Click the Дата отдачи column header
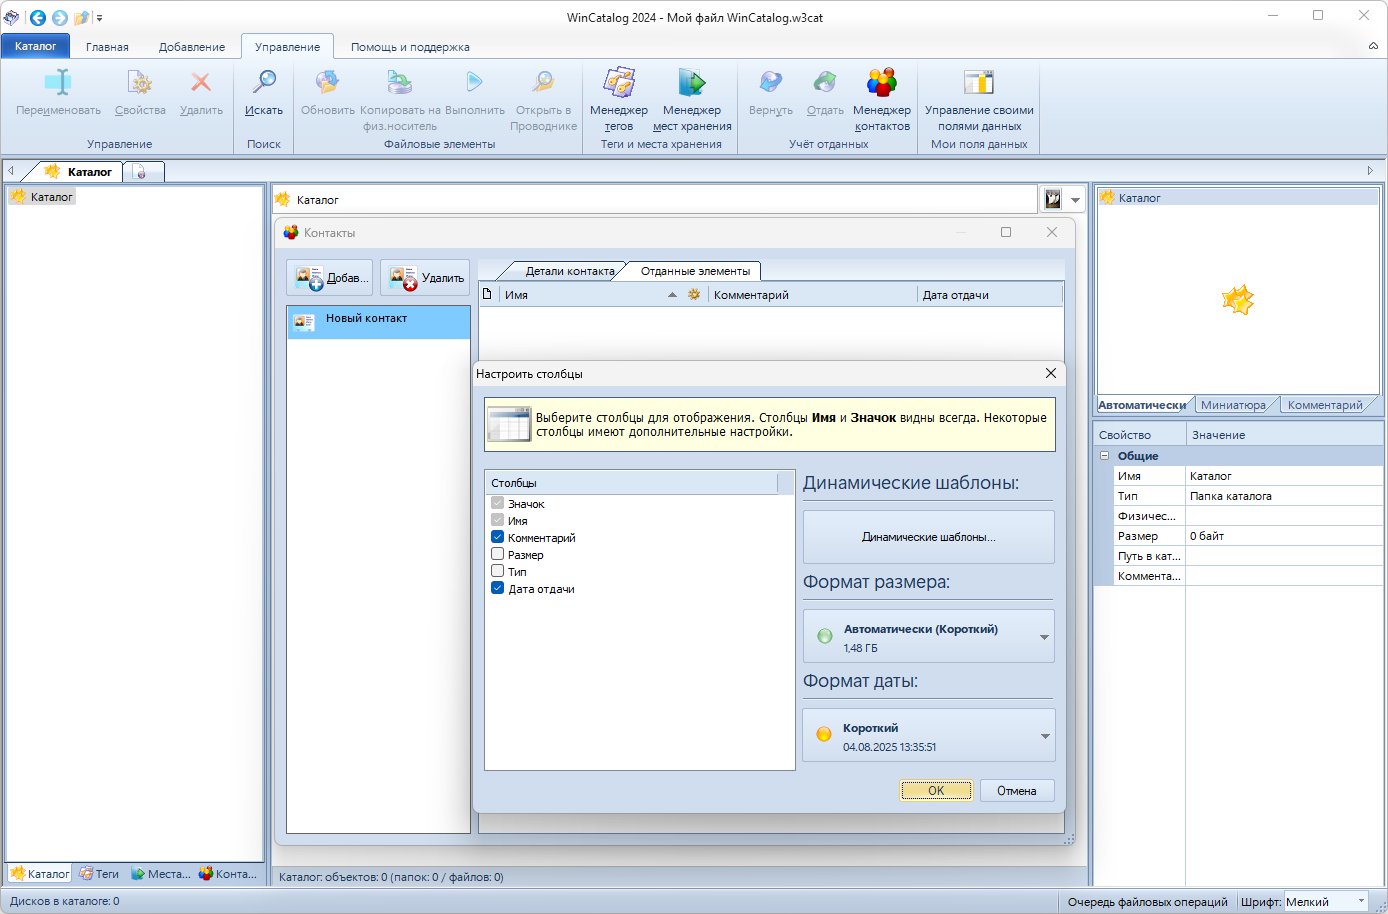This screenshot has height=914, width=1388. (x=990, y=295)
